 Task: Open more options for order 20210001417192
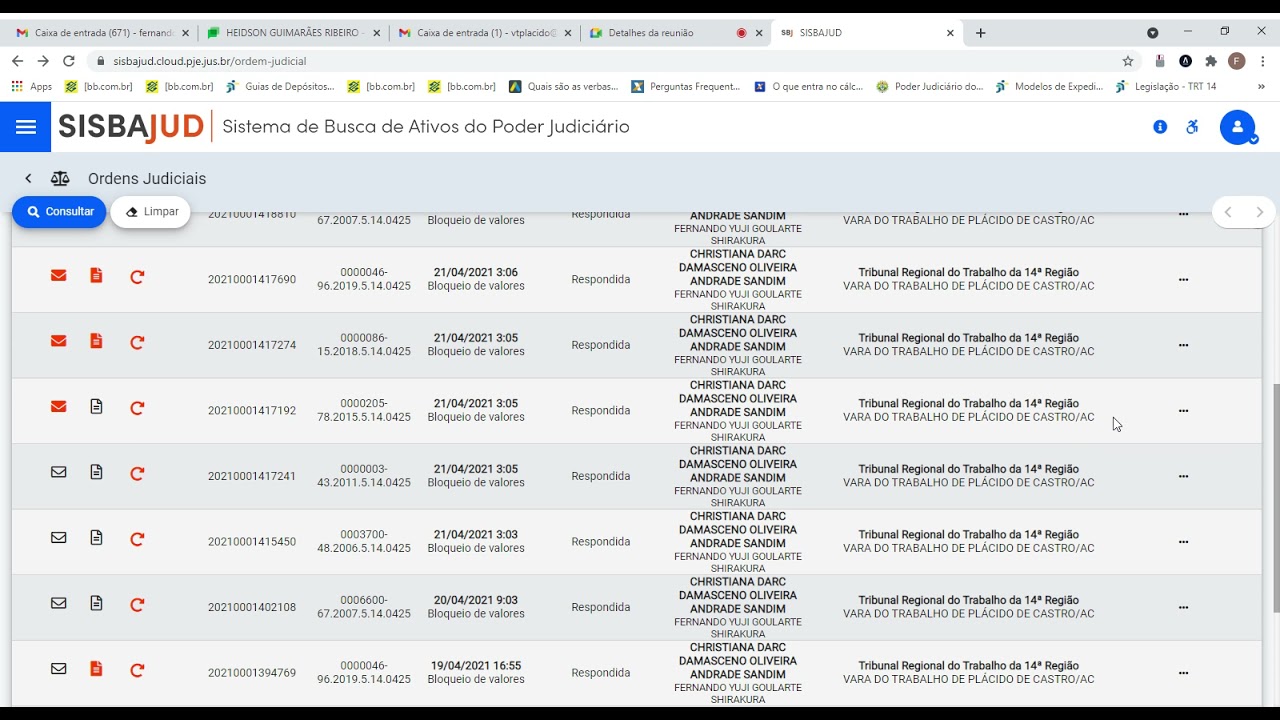click(1183, 411)
